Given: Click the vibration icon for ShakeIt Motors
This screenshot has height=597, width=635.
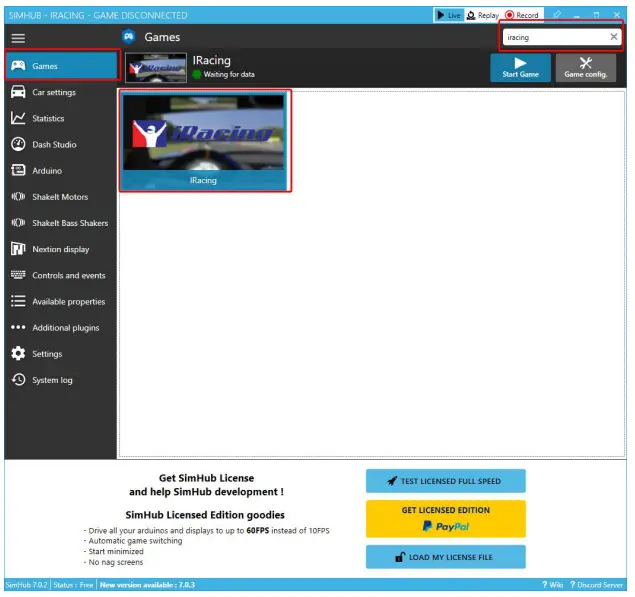Looking at the screenshot, I should [x=18, y=196].
